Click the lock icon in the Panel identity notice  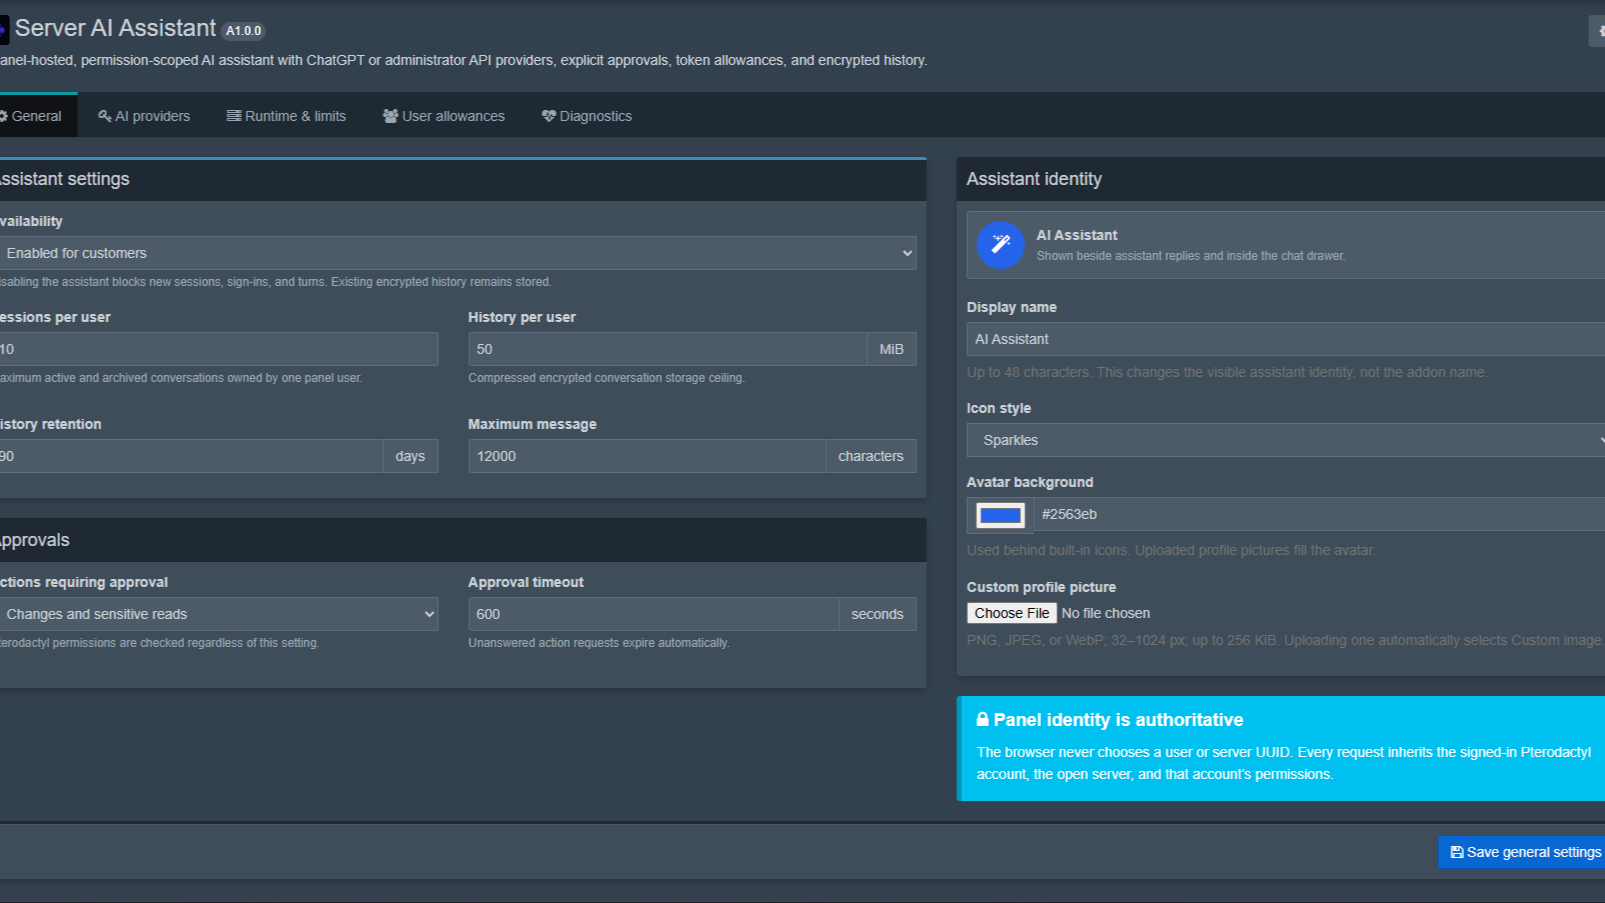[x=983, y=719]
